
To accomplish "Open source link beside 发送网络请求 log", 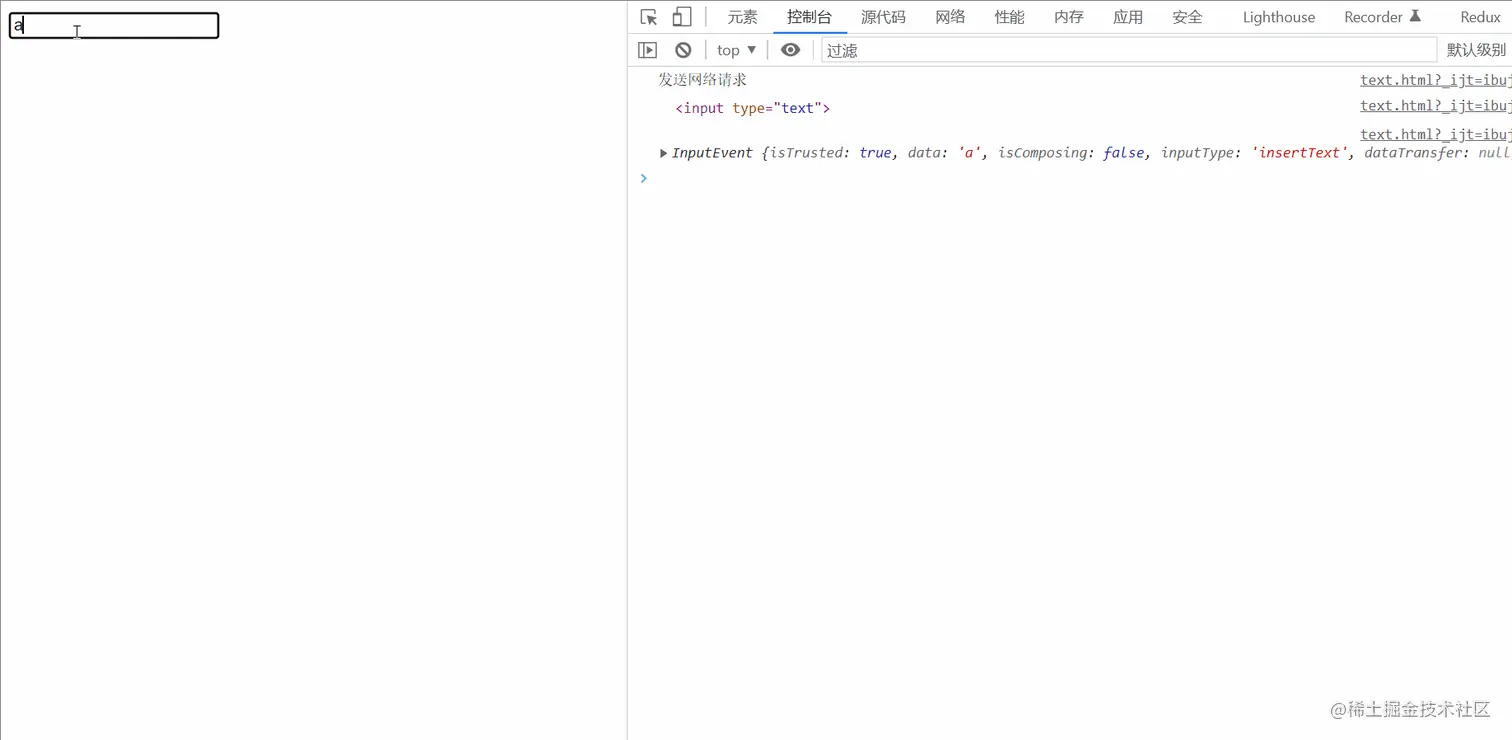I will pyautogui.click(x=1436, y=80).
